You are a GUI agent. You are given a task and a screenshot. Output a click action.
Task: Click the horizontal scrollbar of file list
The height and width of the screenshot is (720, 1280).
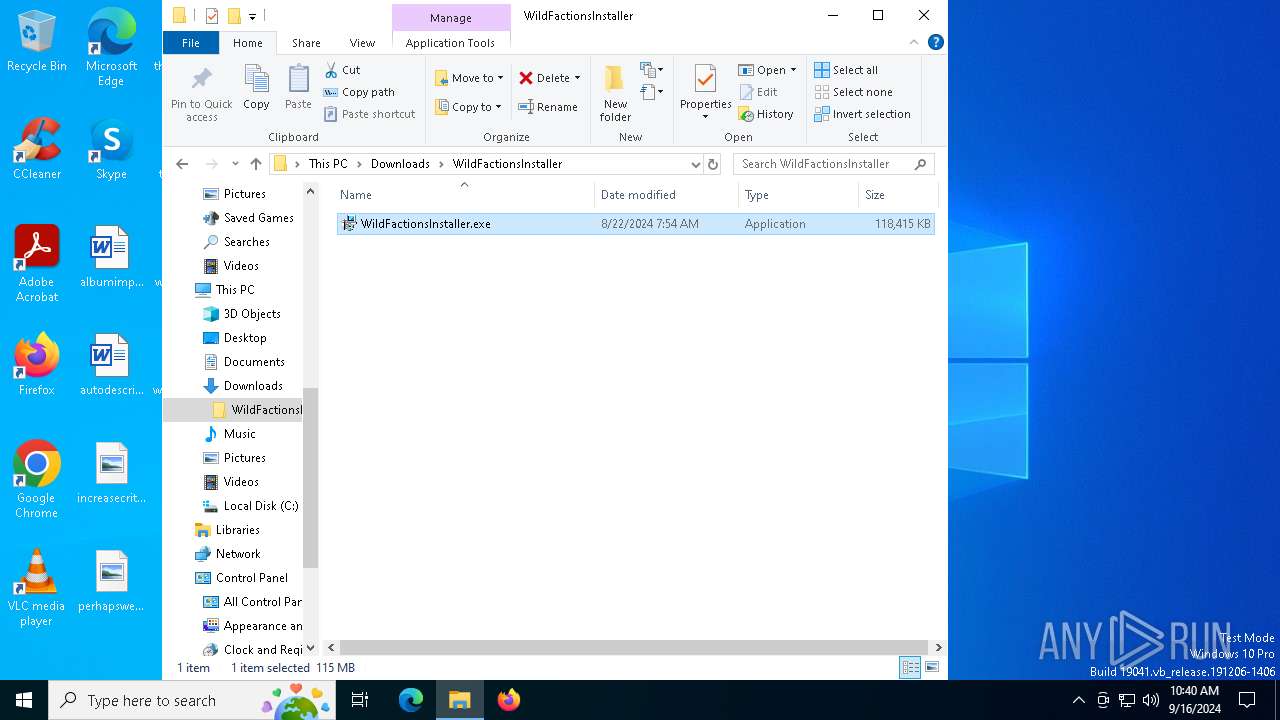click(x=634, y=647)
